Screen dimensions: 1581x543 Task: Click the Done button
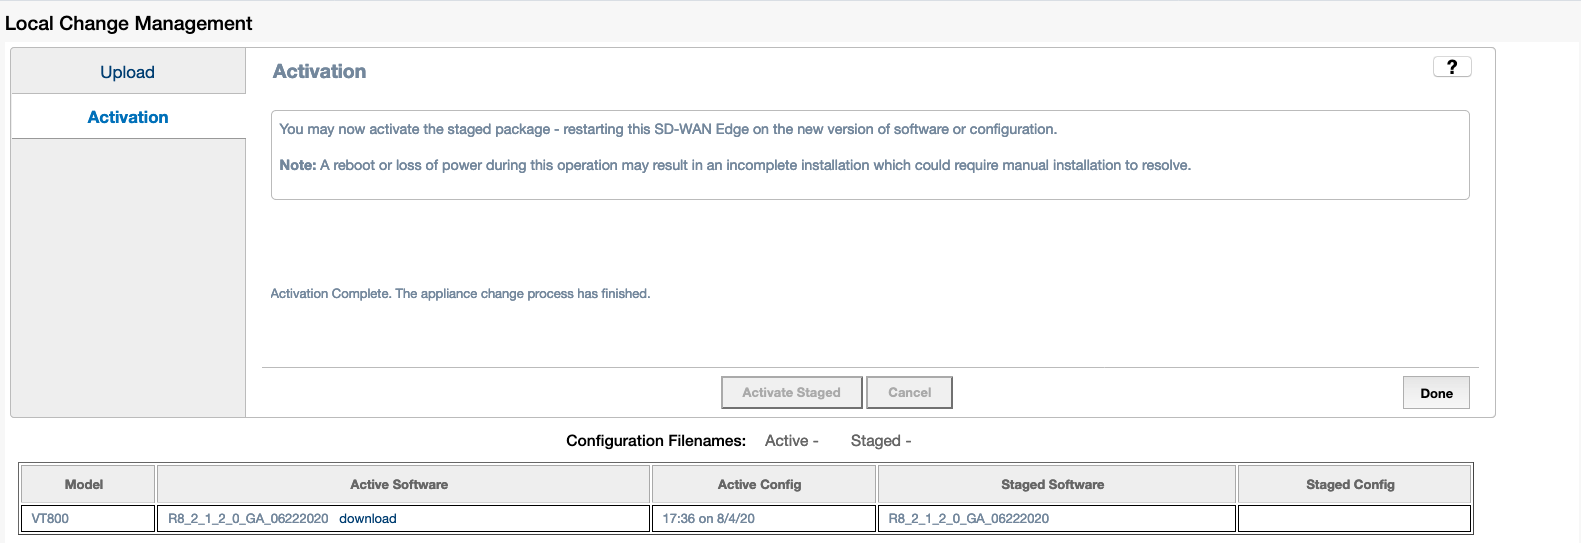tap(1436, 393)
